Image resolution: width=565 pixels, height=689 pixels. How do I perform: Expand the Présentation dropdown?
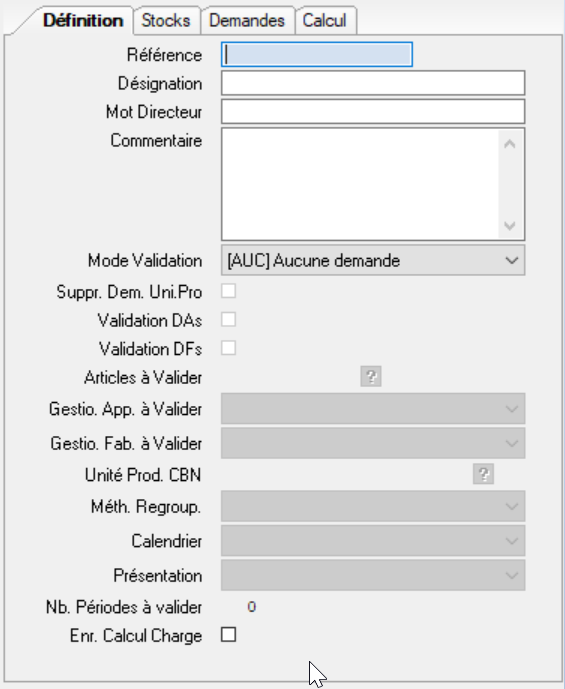point(373,575)
